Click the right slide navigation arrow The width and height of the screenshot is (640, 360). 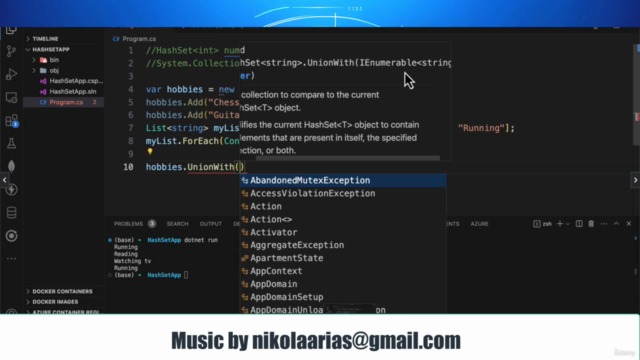(x=635, y=180)
